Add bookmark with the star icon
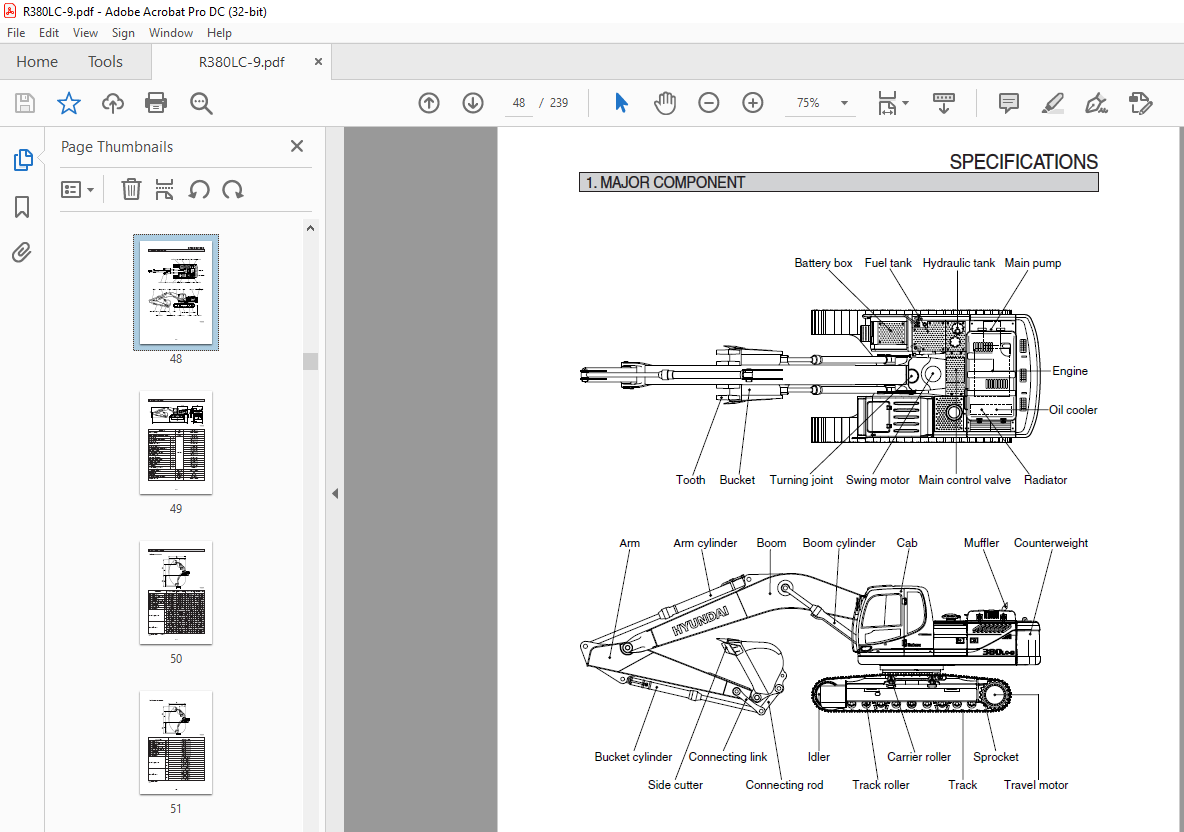 coord(69,103)
